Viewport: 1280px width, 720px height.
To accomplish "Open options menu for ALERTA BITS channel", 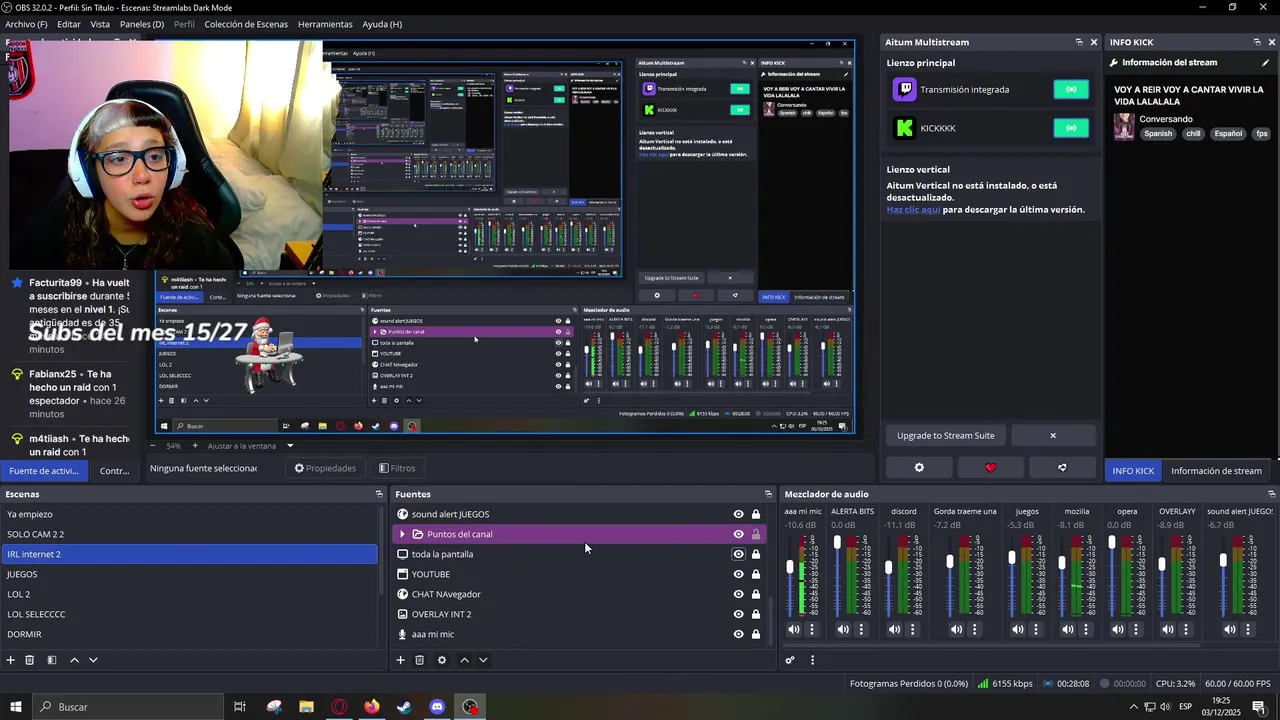I will [x=861, y=630].
